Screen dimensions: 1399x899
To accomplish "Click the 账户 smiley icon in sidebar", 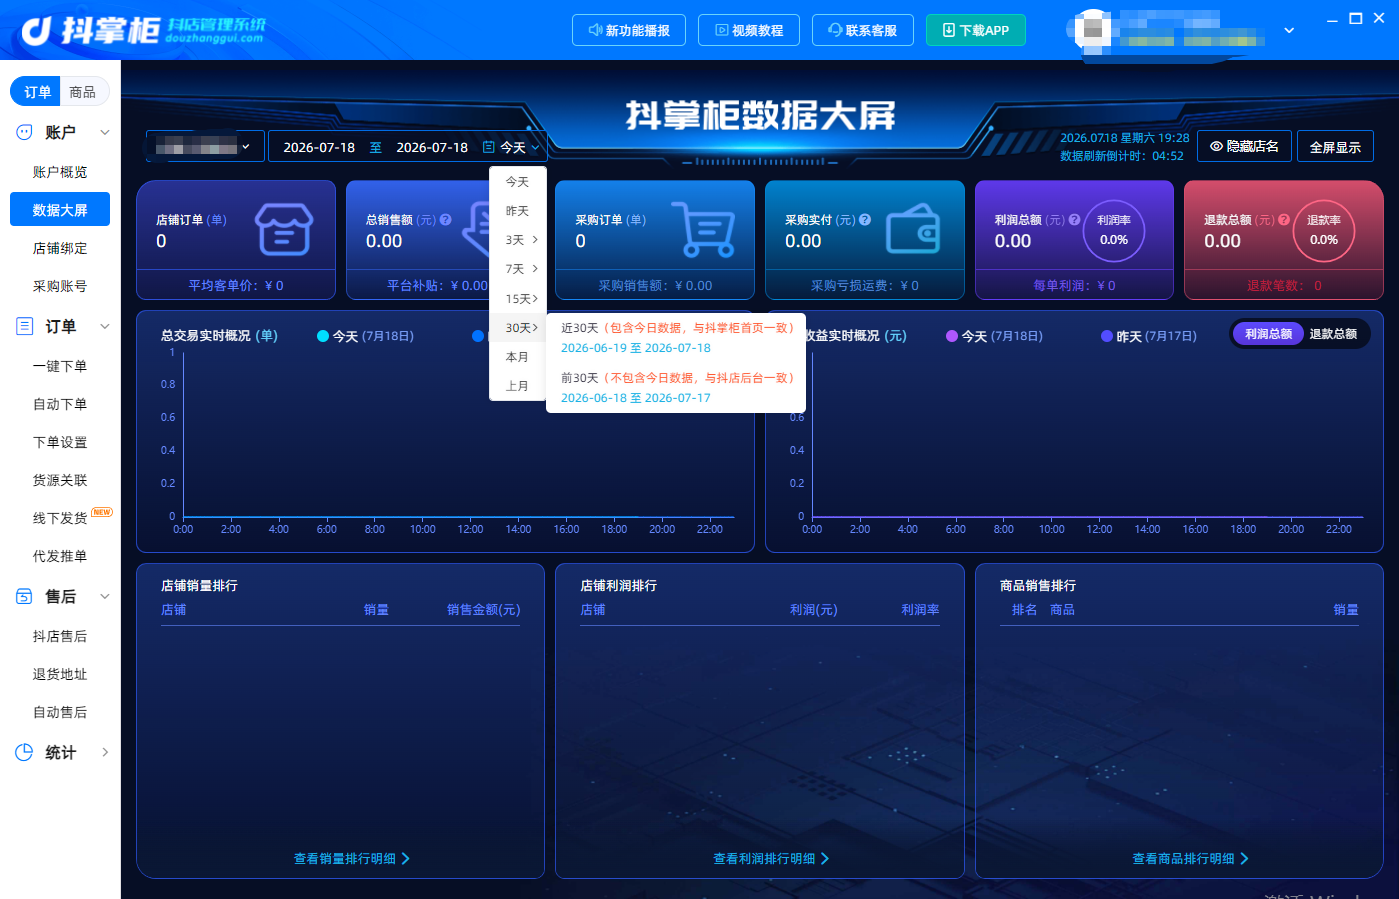I will click(x=24, y=132).
